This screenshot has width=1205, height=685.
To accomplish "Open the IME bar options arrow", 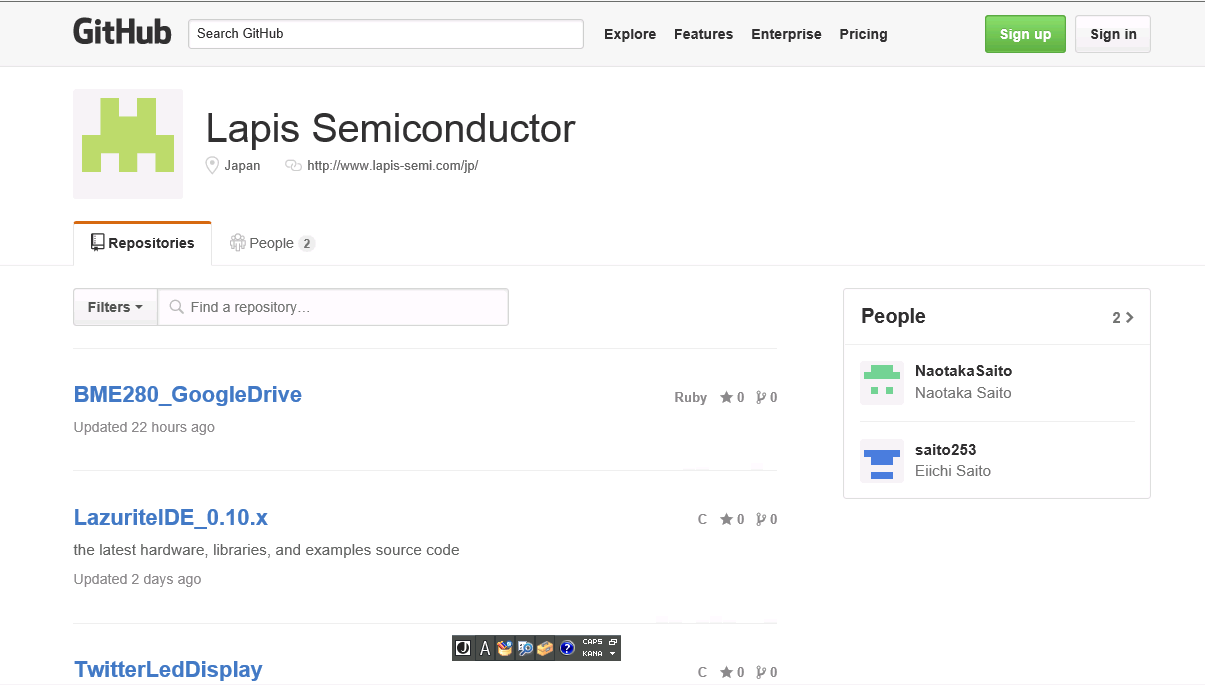I will (612, 653).
